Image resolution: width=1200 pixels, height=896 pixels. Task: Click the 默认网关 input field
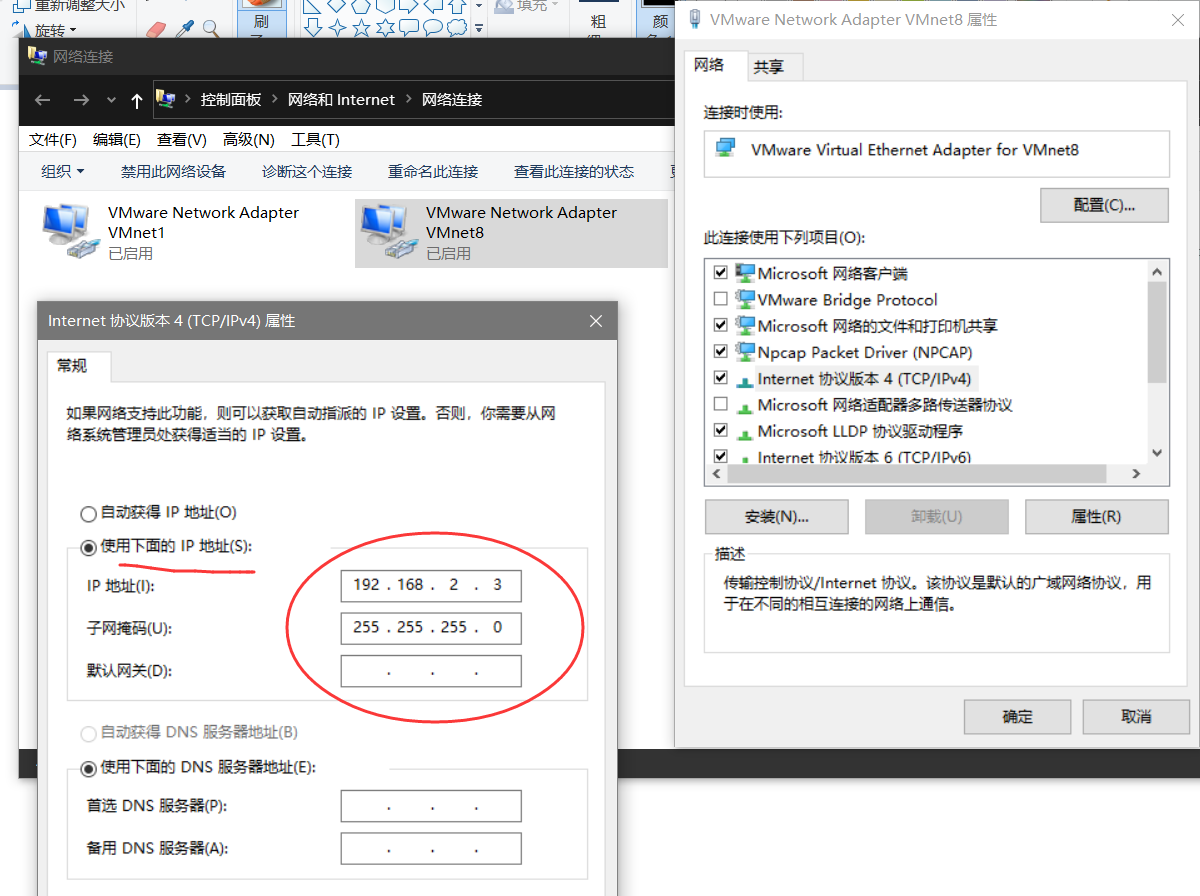(x=431, y=672)
